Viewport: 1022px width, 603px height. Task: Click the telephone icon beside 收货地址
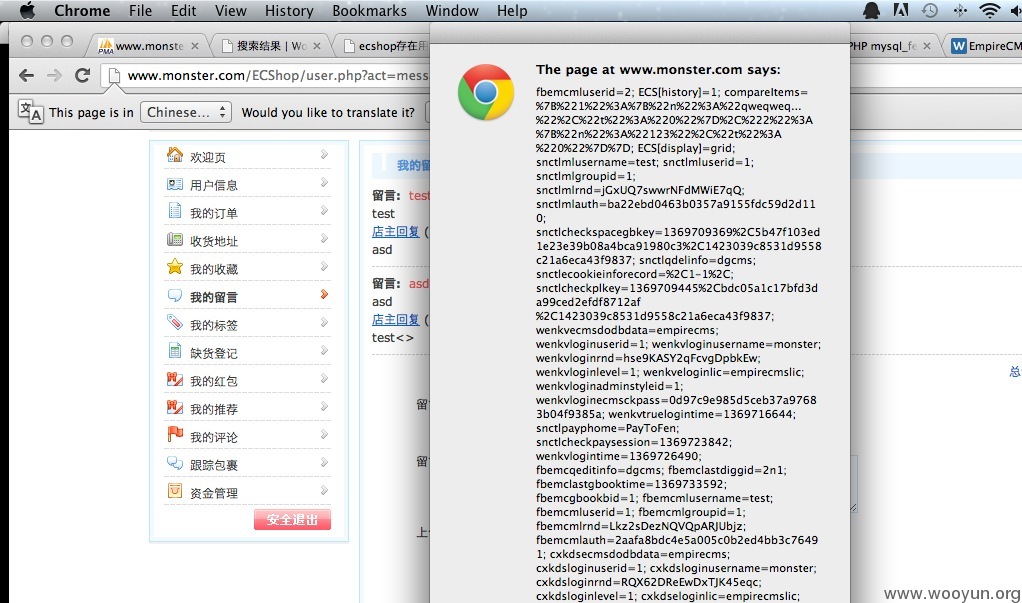[175, 239]
